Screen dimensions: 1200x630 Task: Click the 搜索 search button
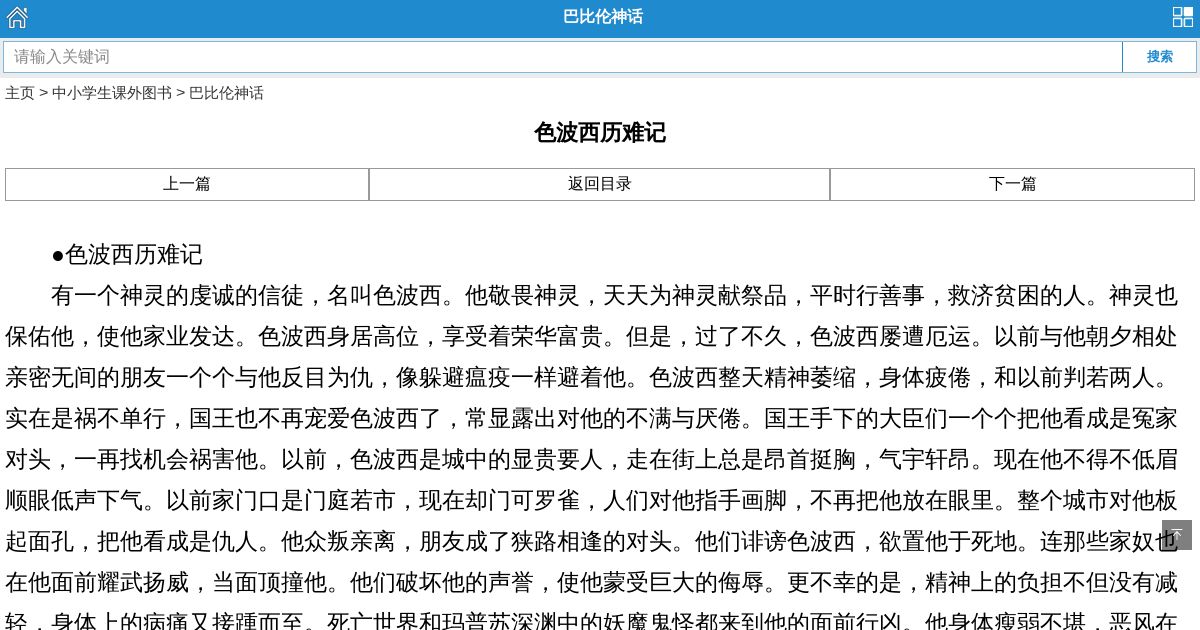(1159, 57)
